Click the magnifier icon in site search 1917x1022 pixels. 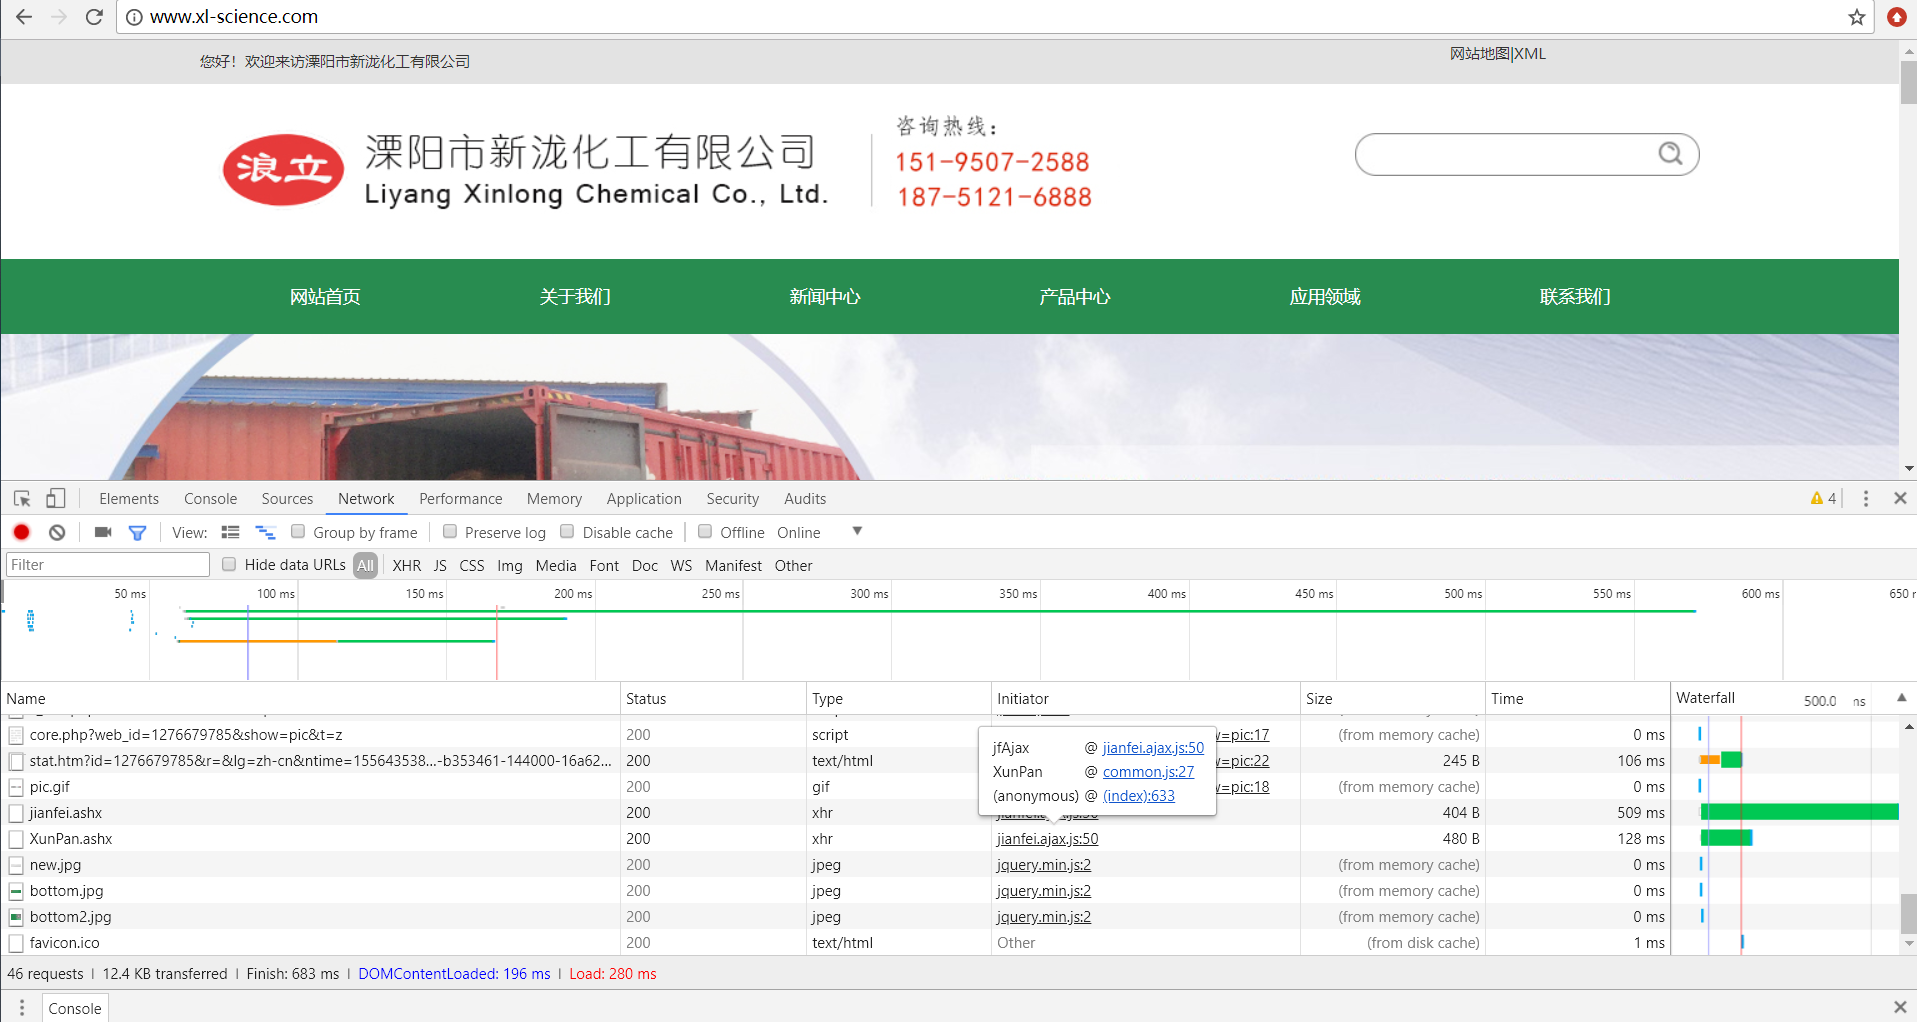1670,154
